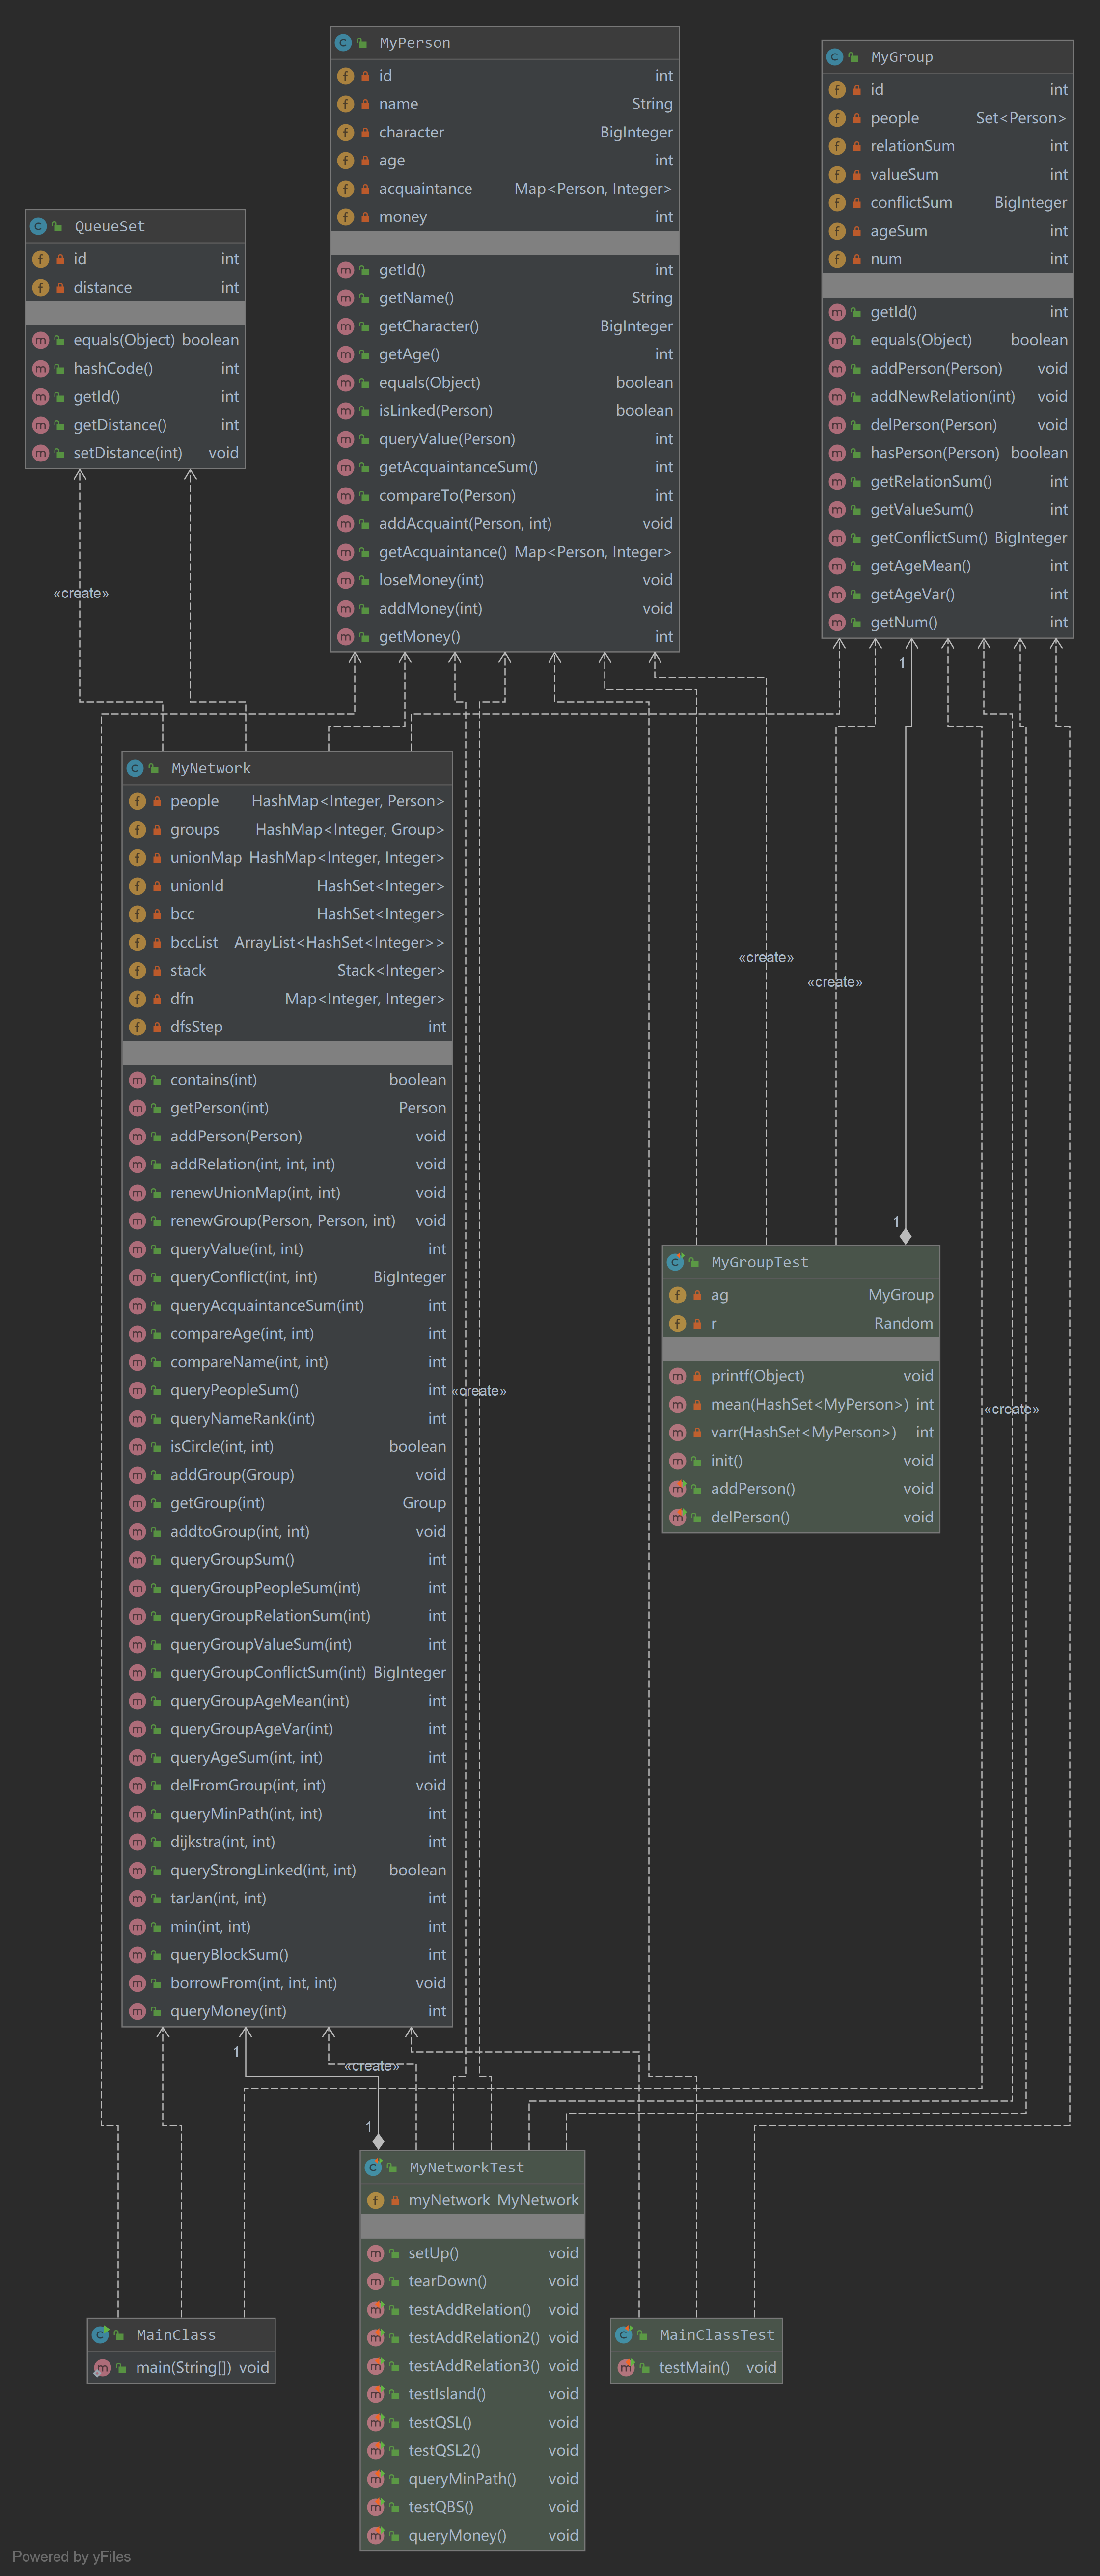This screenshot has height=2576, width=1100.
Task: Click the method icon of isLinked(Person)
Action: point(345,411)
